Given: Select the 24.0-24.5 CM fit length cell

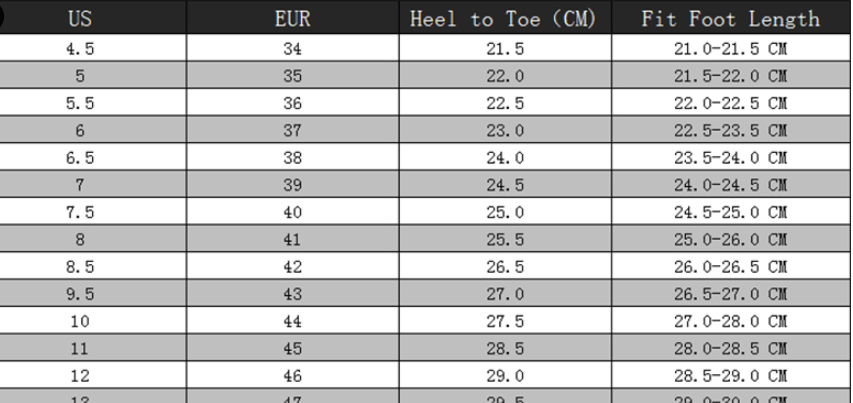Looking at the screenshot, I should coord(730,185).
